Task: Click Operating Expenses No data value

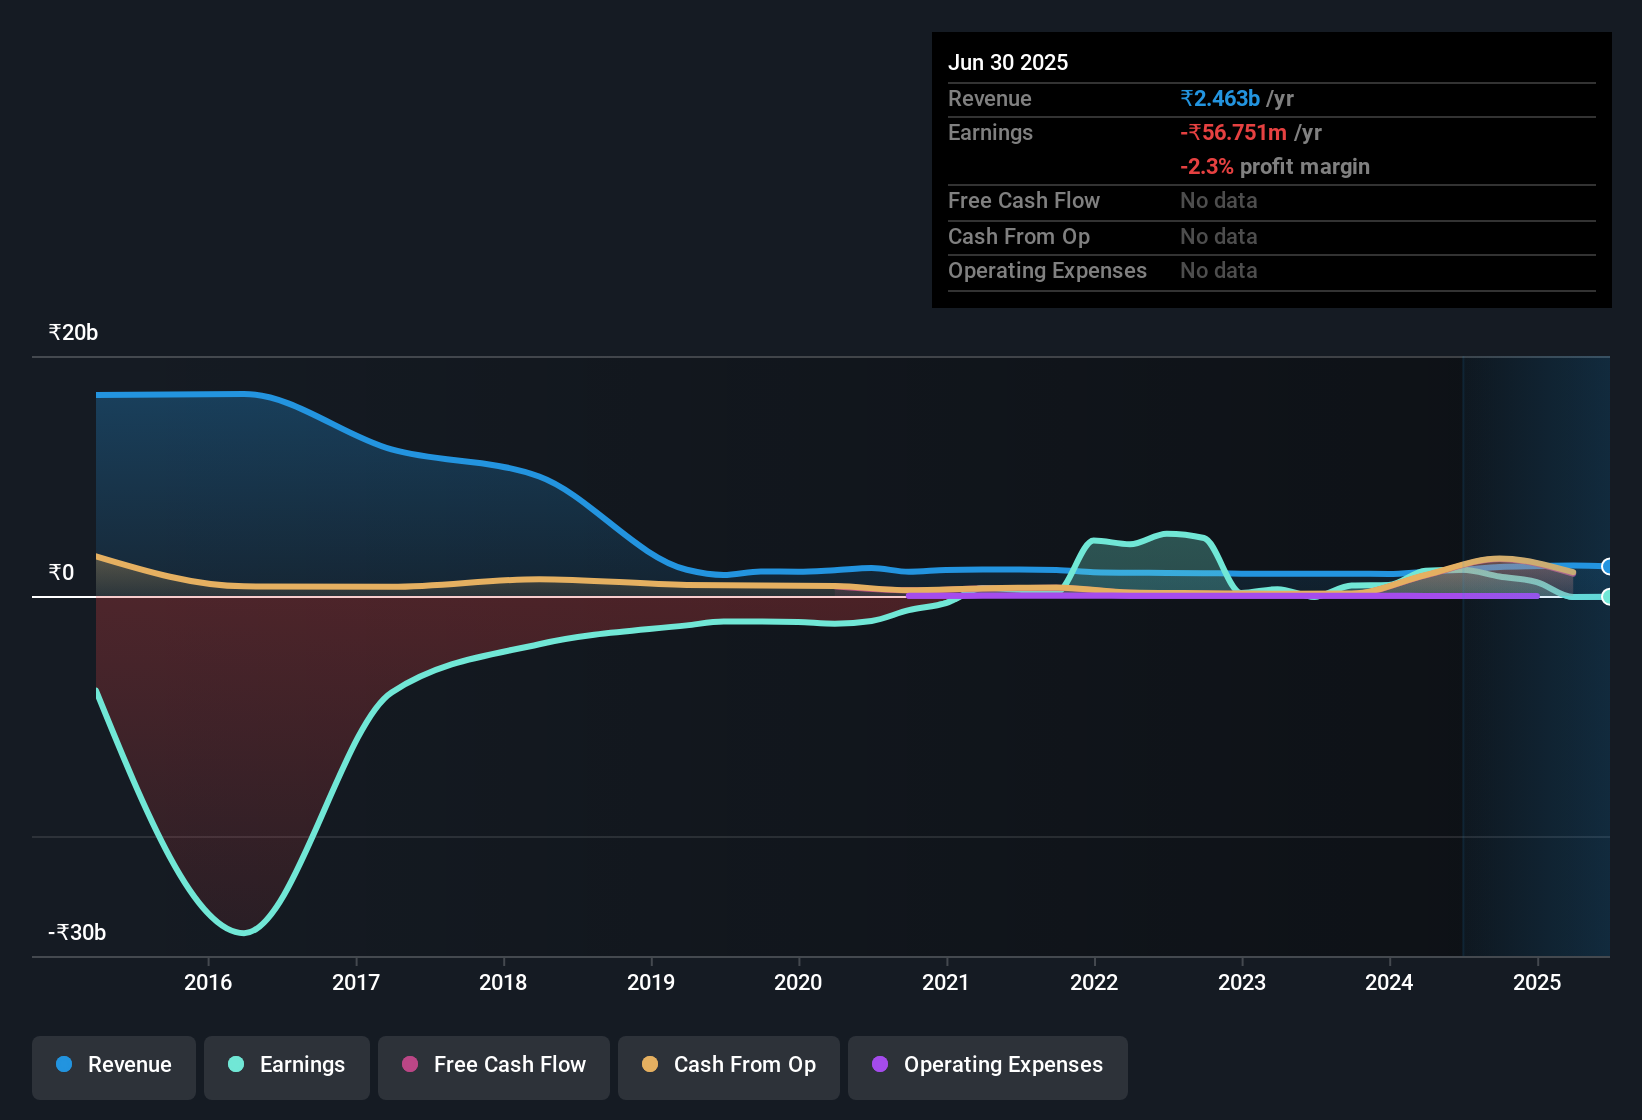Action: [1219, 270]
